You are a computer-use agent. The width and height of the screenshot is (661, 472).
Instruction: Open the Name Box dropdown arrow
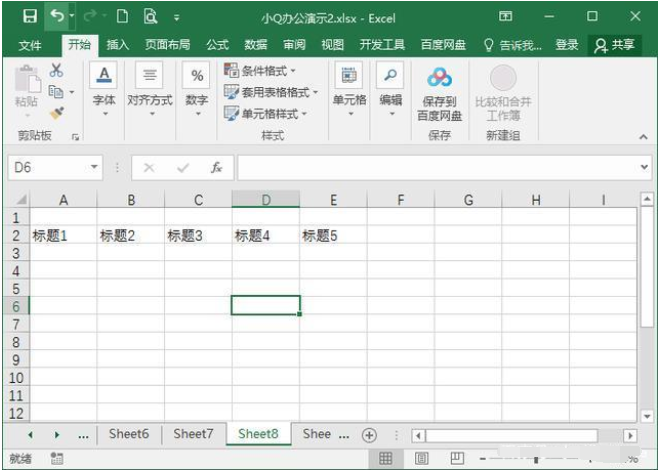(x=95, y=168)
